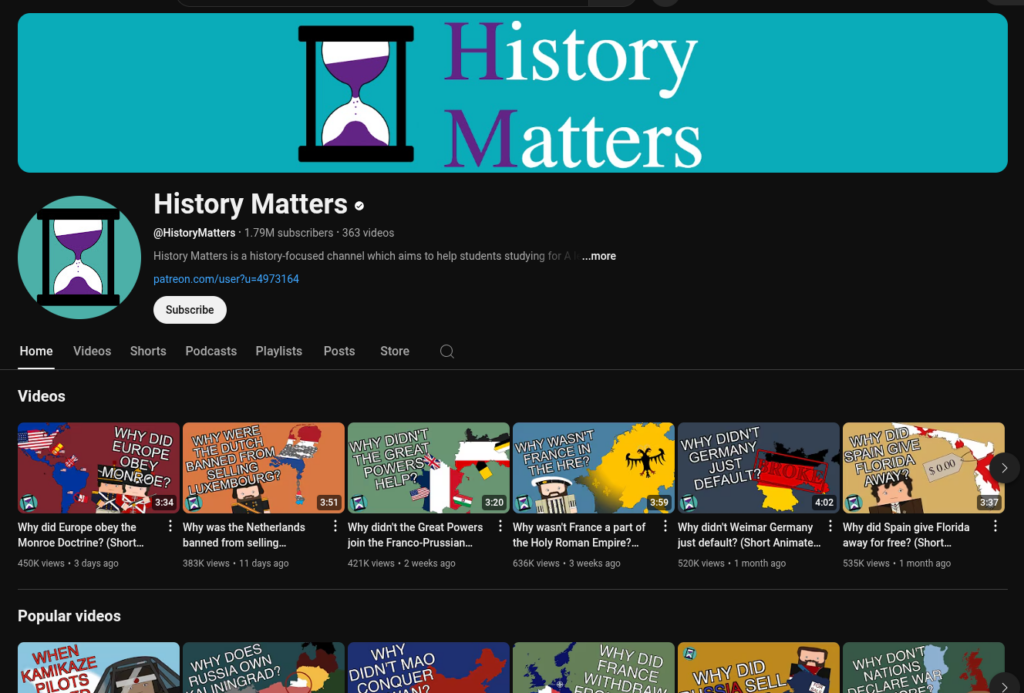Click the Videos section heading
The width and height of the screenshot is (1024, 693).
[41, 396]
